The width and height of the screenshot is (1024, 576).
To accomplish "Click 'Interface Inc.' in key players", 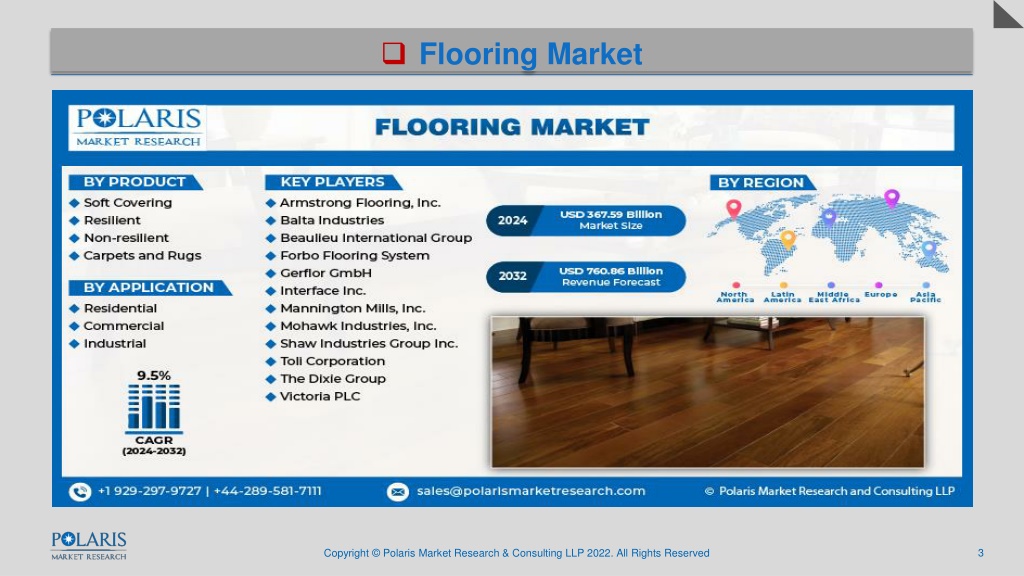I will click(323, 291).
